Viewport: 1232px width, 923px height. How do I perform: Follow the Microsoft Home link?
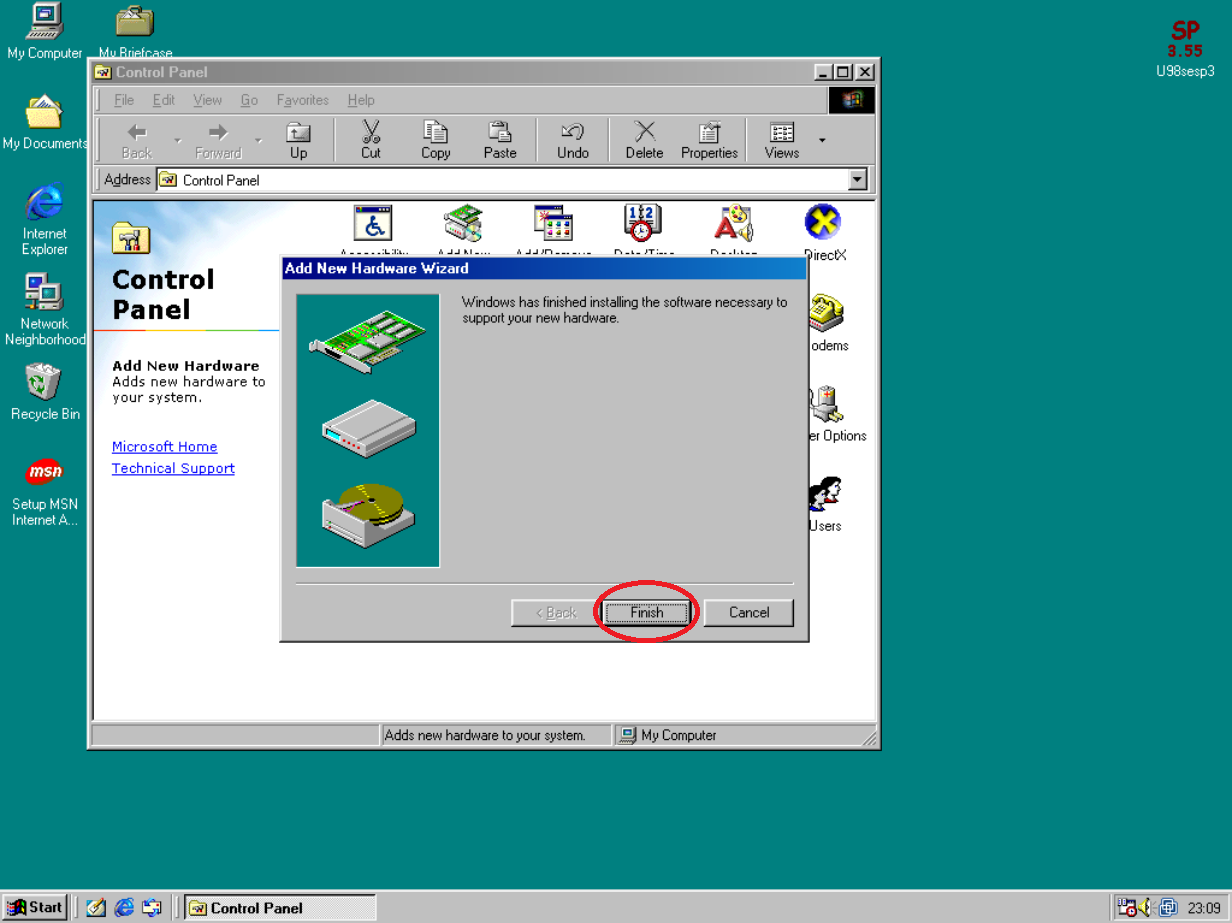click(x=164, y=447)
